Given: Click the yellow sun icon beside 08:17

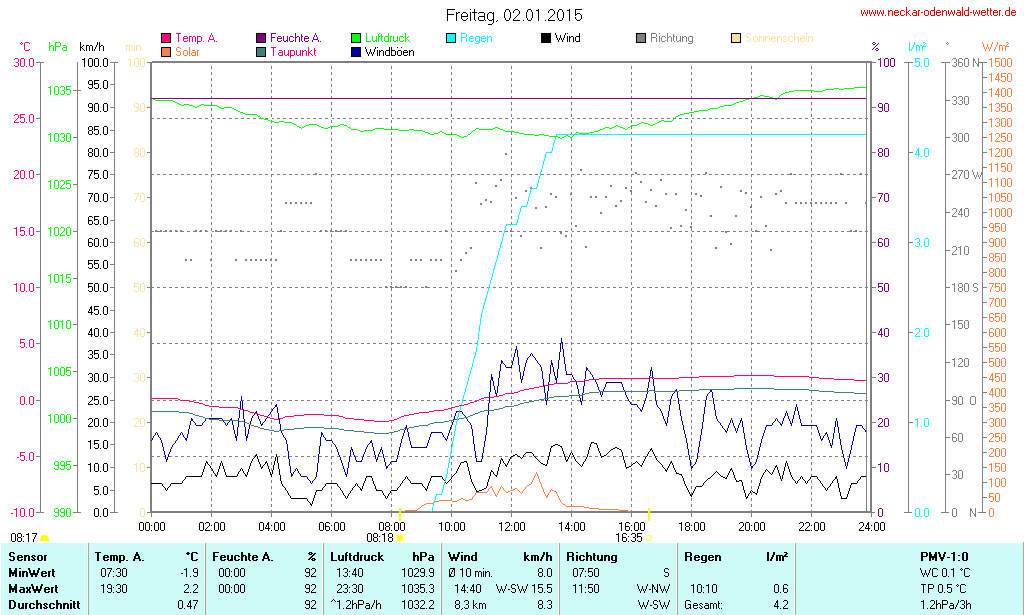Looking at the screenshot, I should 44,538.
